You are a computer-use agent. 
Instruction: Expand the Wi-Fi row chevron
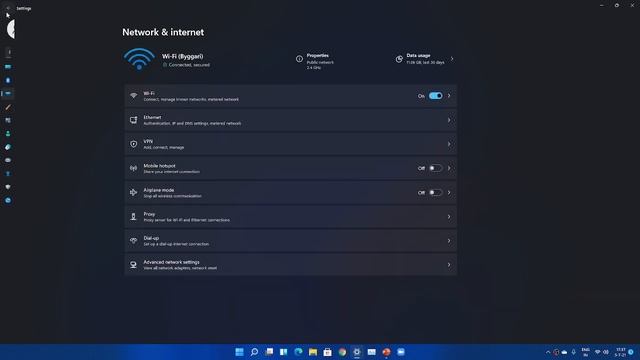(449, 96)
